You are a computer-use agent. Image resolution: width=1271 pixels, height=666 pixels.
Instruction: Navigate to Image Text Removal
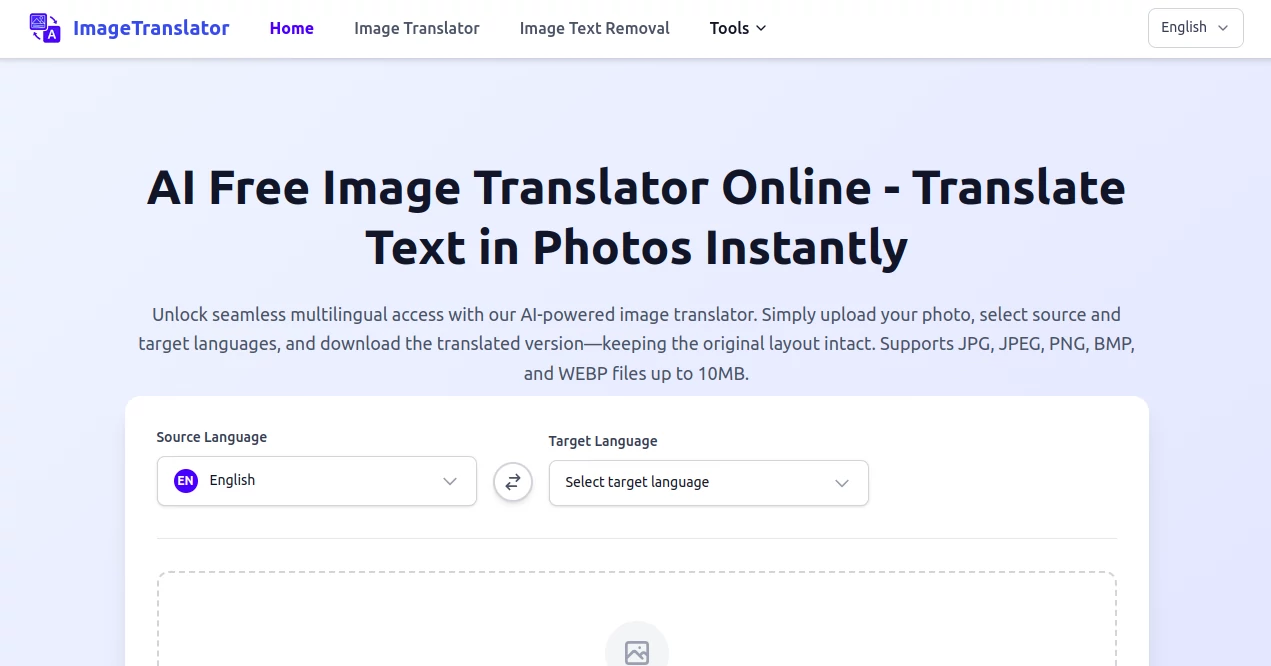pyautogui.click(x=594, y=28)
